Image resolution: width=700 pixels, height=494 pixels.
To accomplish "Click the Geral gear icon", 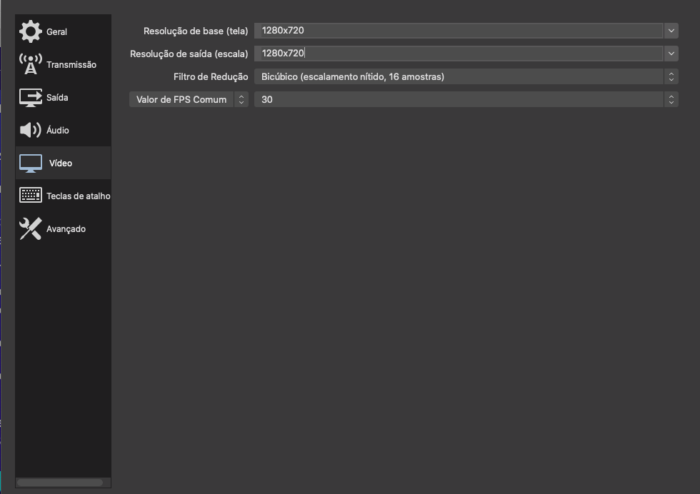I will click(30, 32).
